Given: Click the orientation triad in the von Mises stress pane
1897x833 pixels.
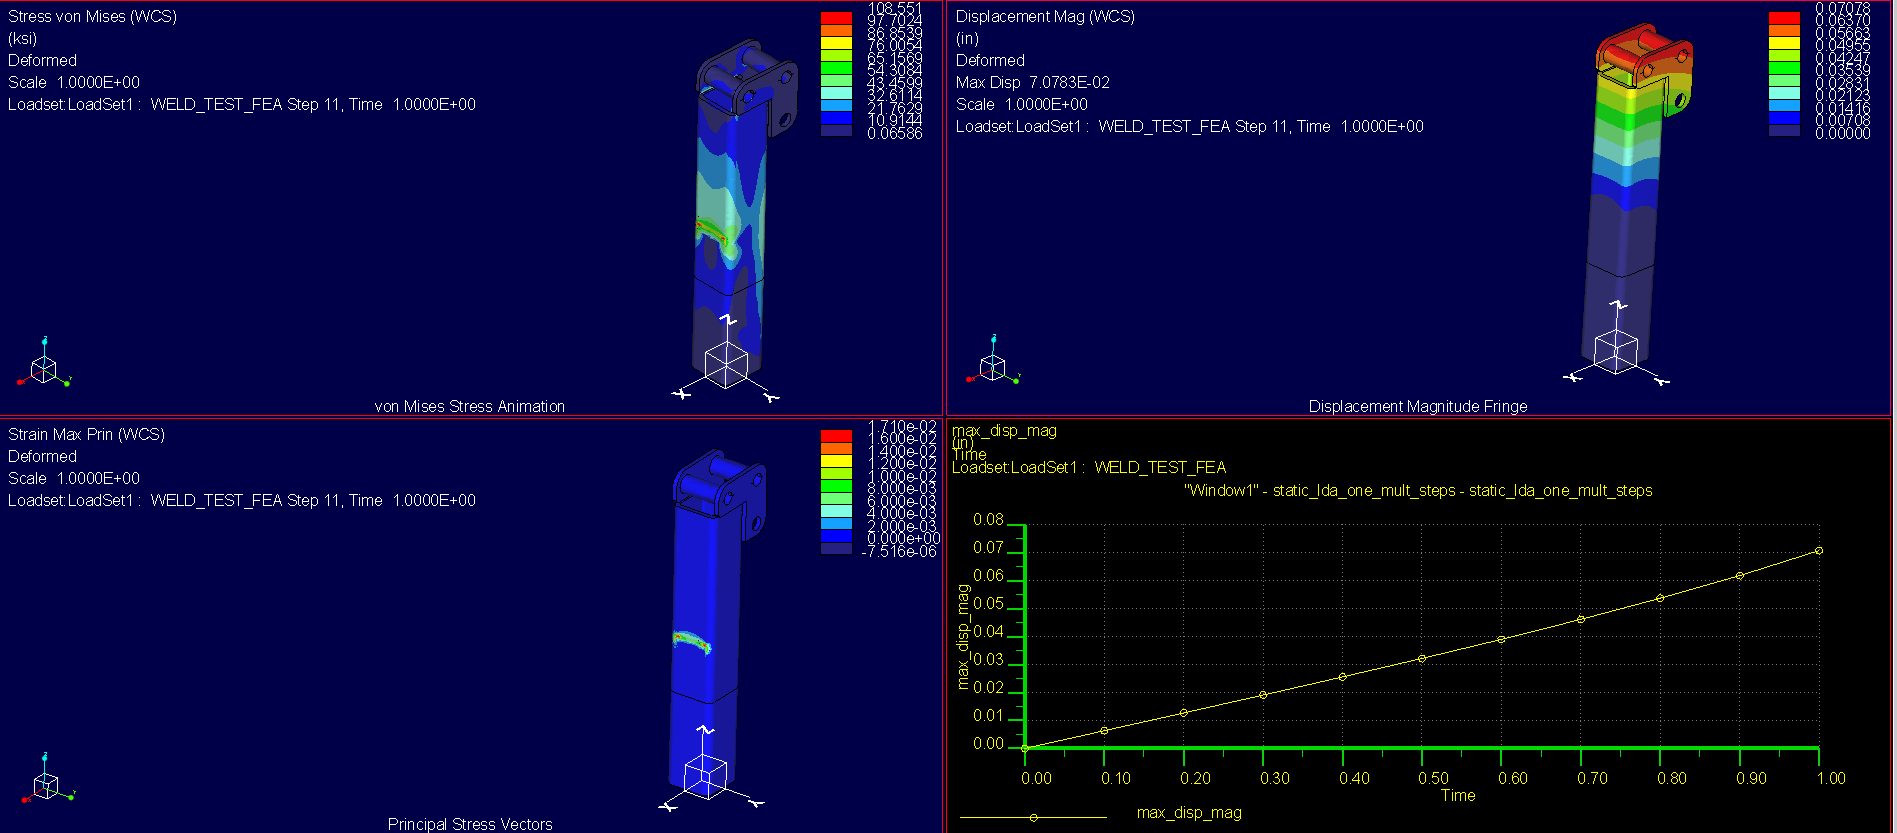Looking at the screenshot, I should click(44, 363).
